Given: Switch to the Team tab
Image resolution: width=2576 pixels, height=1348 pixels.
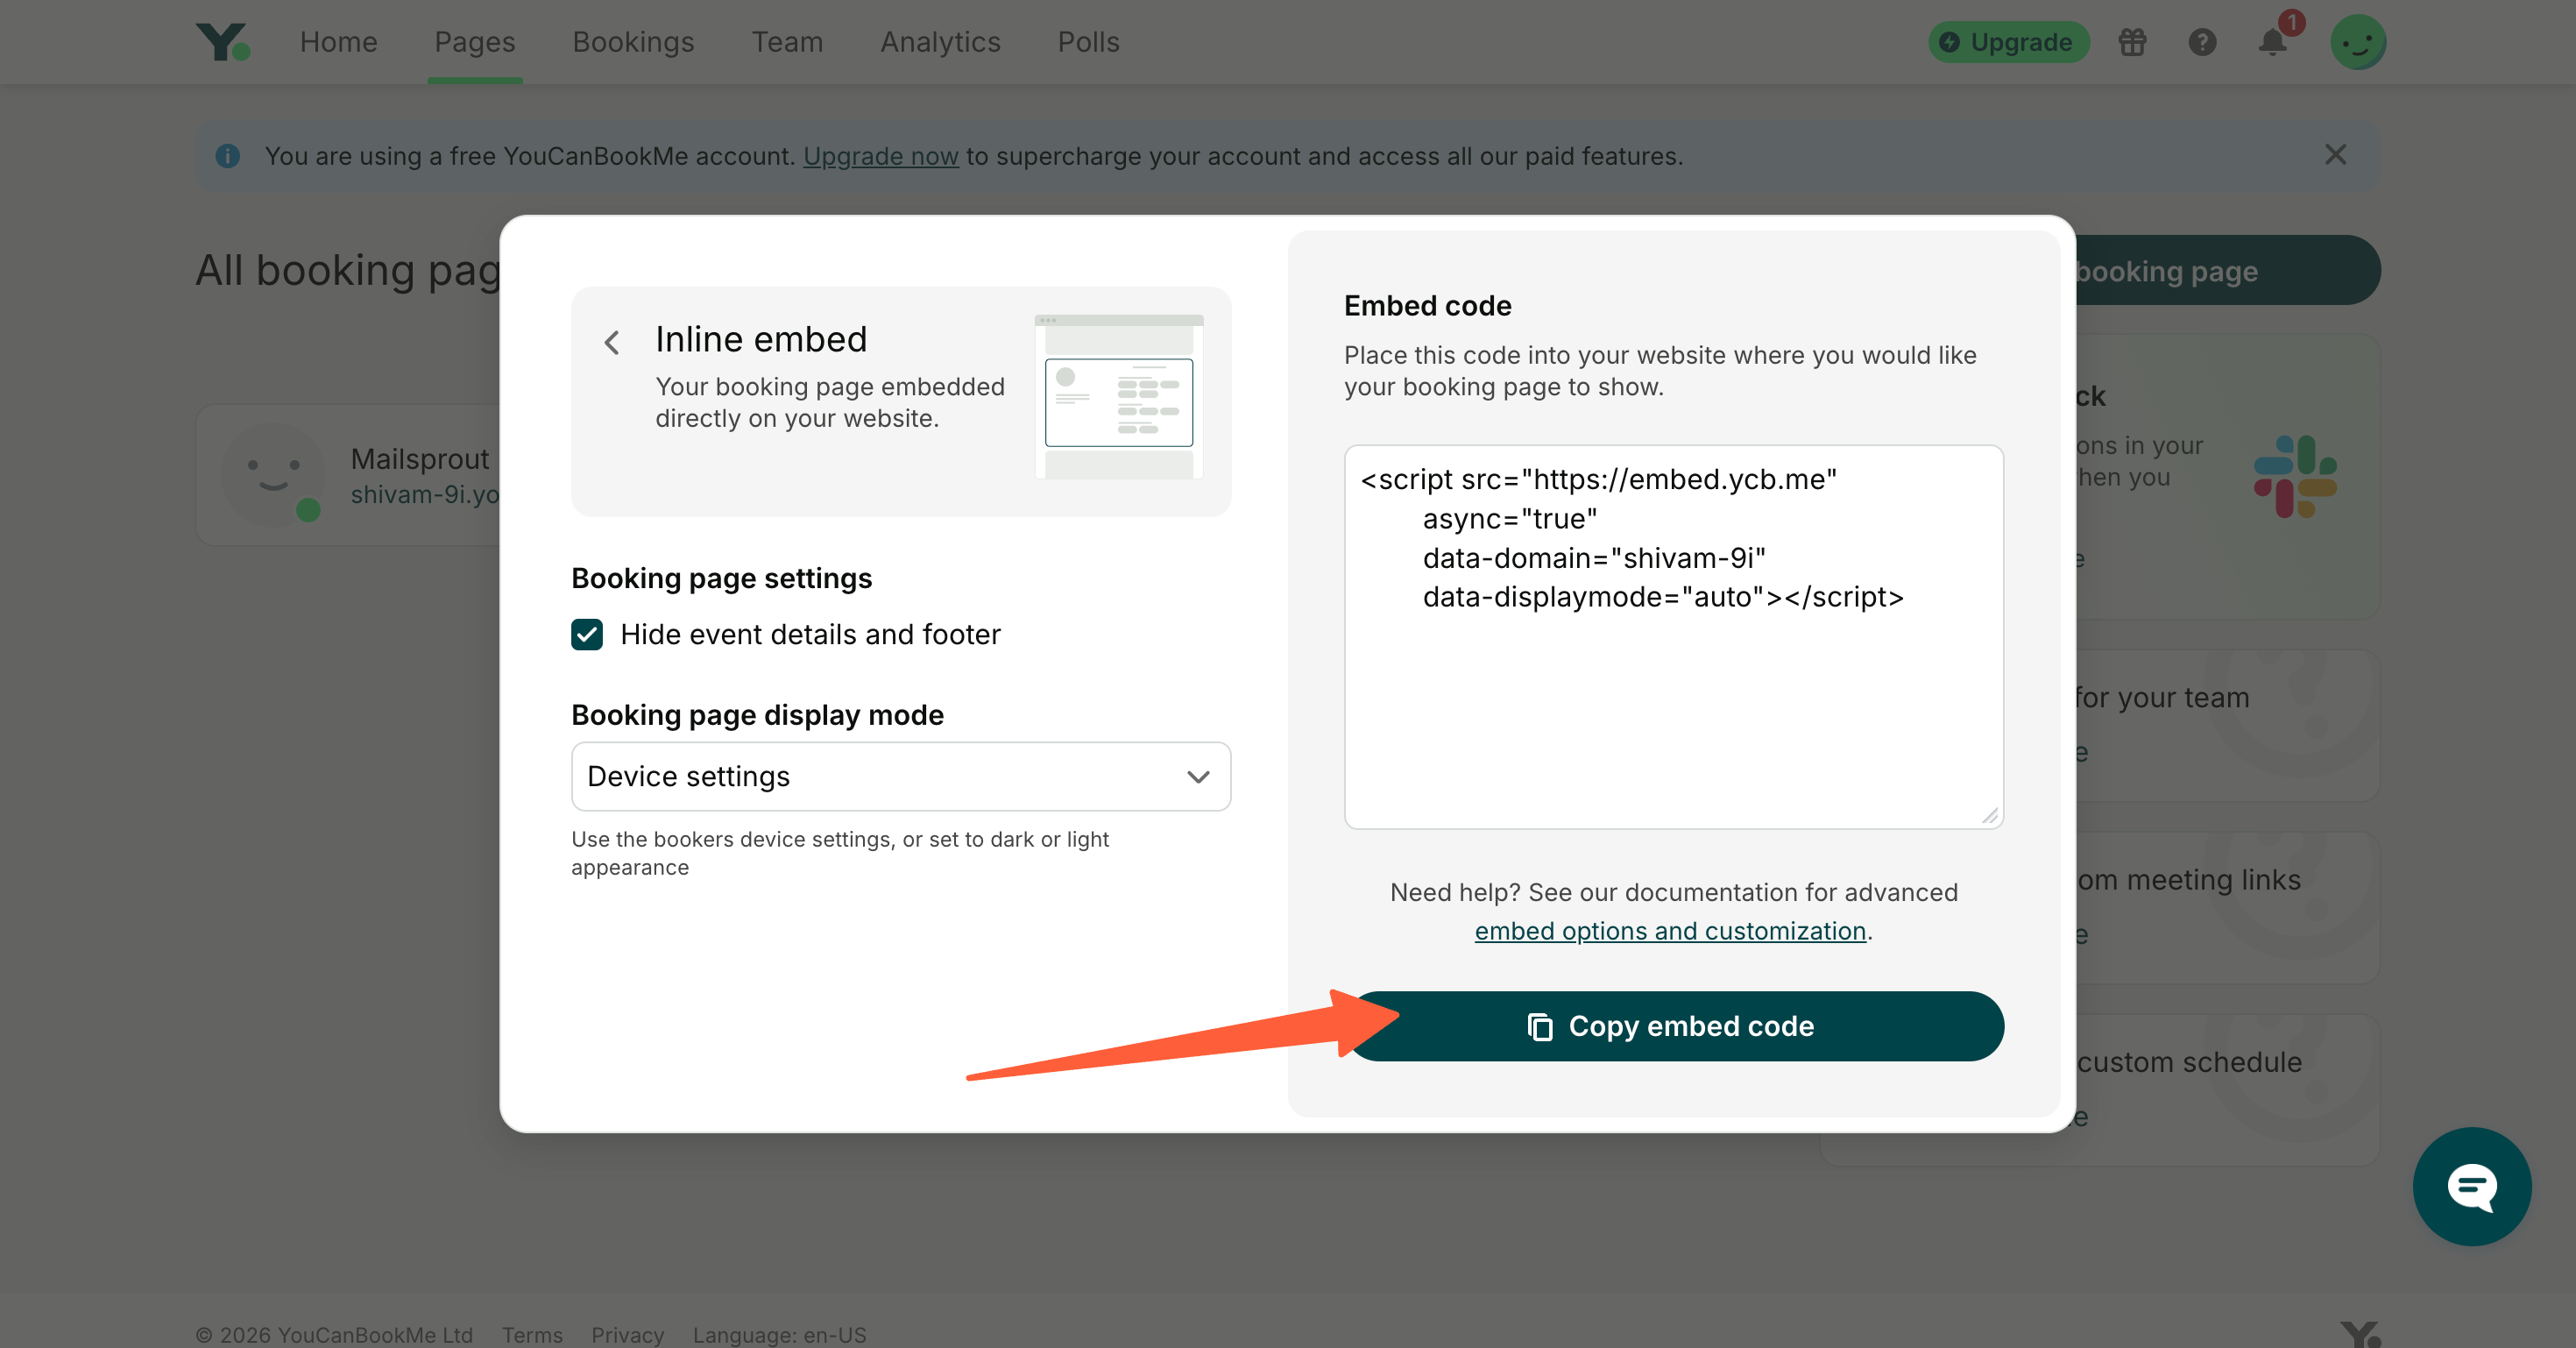Looking at the screenshot, I should 787,42.
